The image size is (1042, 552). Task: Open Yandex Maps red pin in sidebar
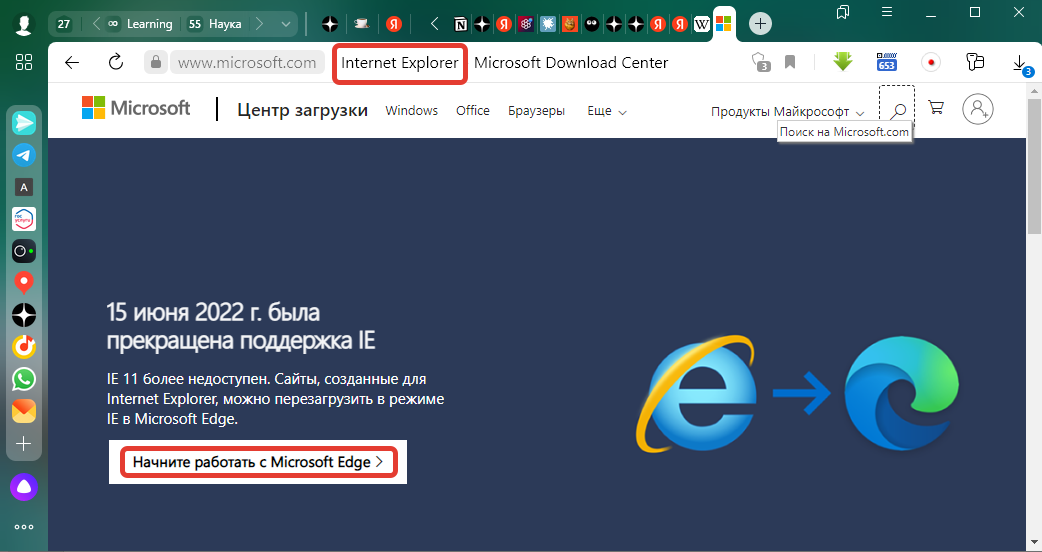tap(24, 283)
